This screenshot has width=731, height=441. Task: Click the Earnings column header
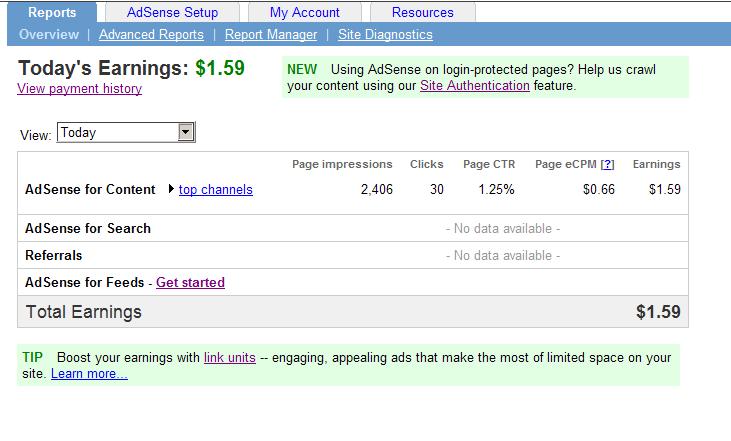(656, 164)
